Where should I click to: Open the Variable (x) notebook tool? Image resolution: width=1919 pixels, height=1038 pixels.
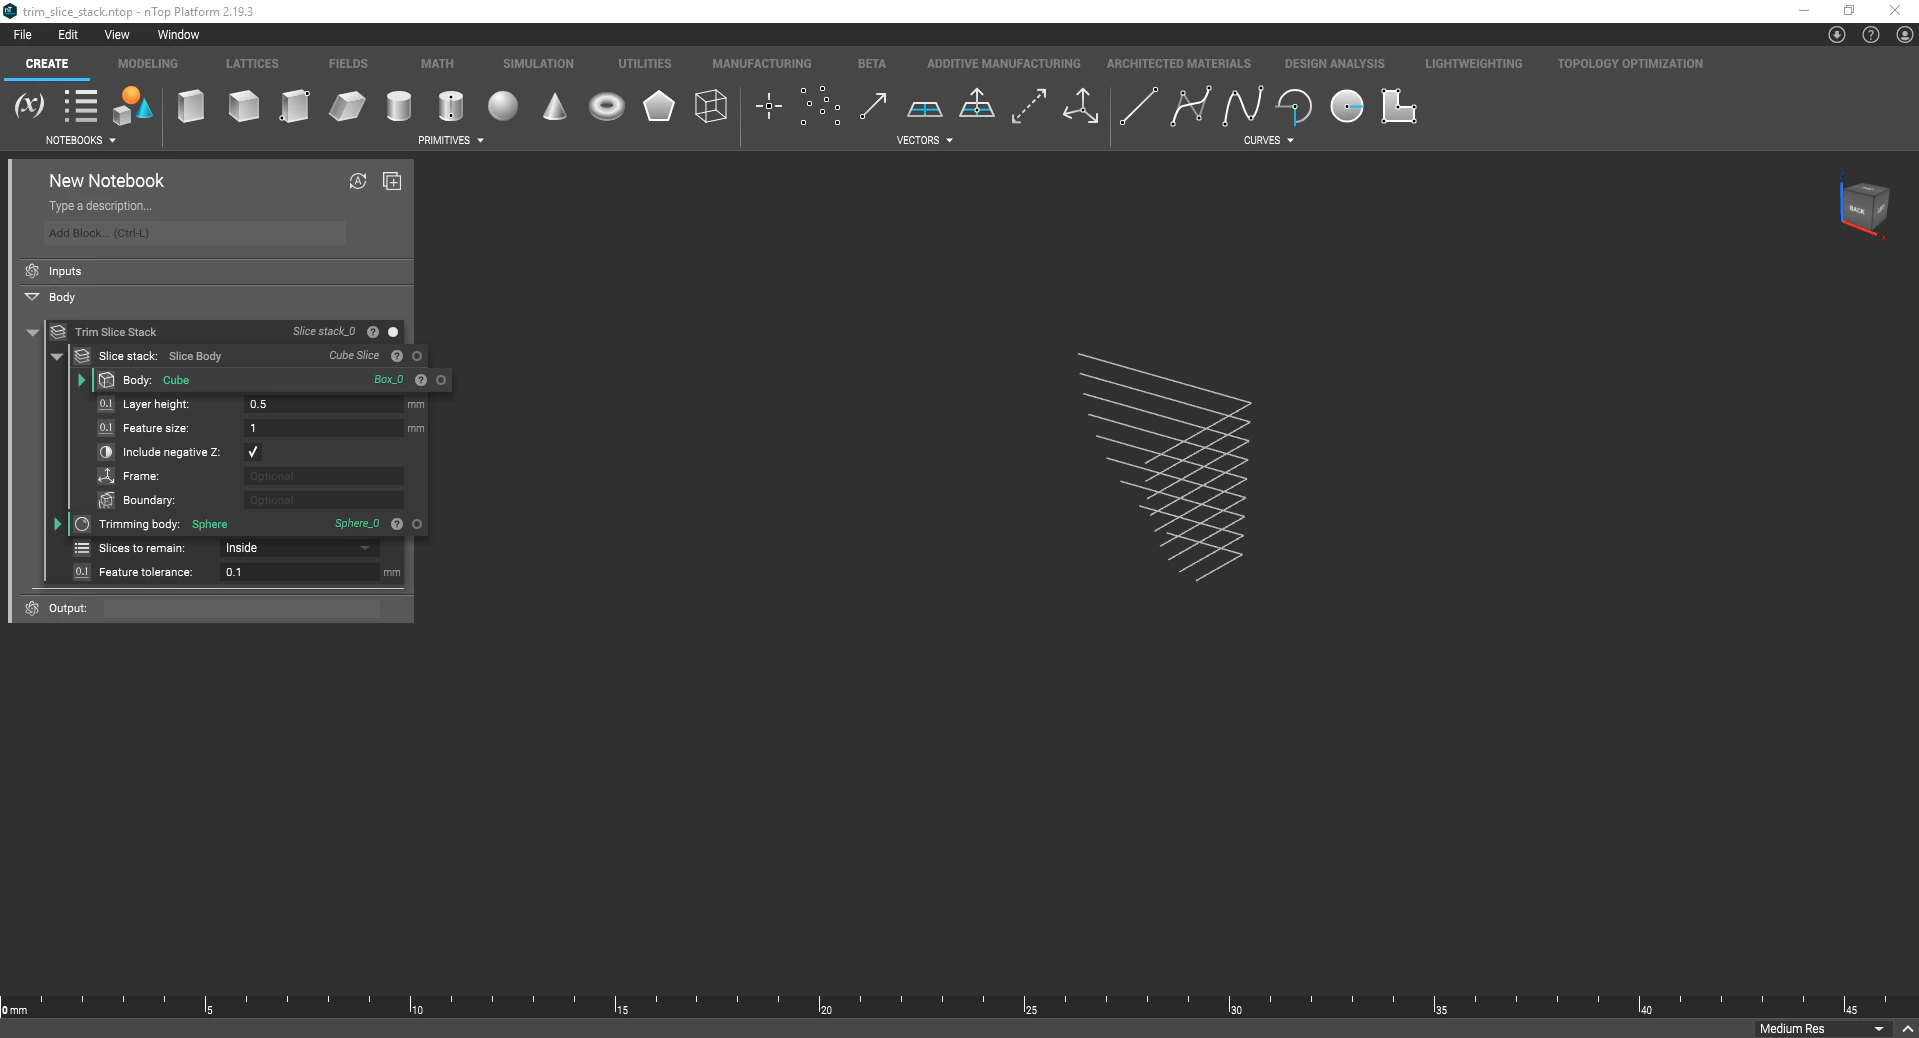(x=29, y=106)
